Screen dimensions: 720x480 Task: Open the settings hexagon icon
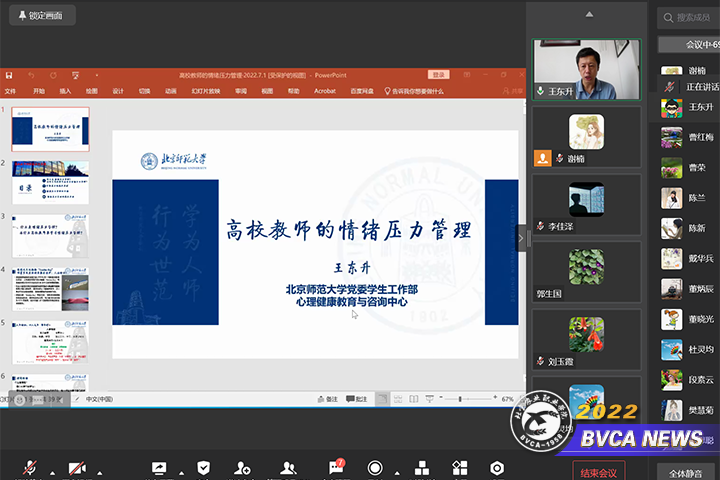pos(497,469)
